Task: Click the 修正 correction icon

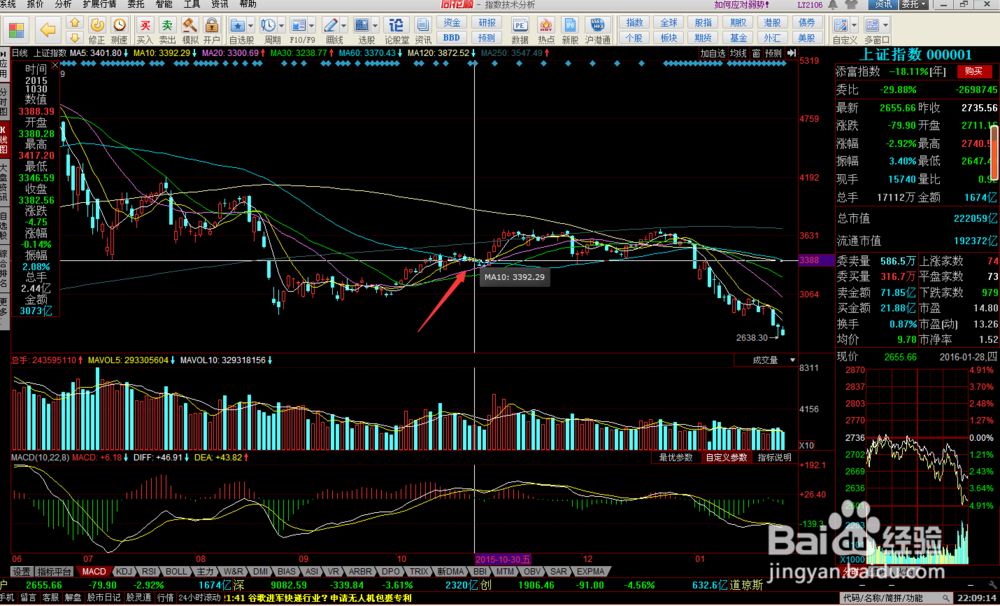Action: (x=97, y=25)
